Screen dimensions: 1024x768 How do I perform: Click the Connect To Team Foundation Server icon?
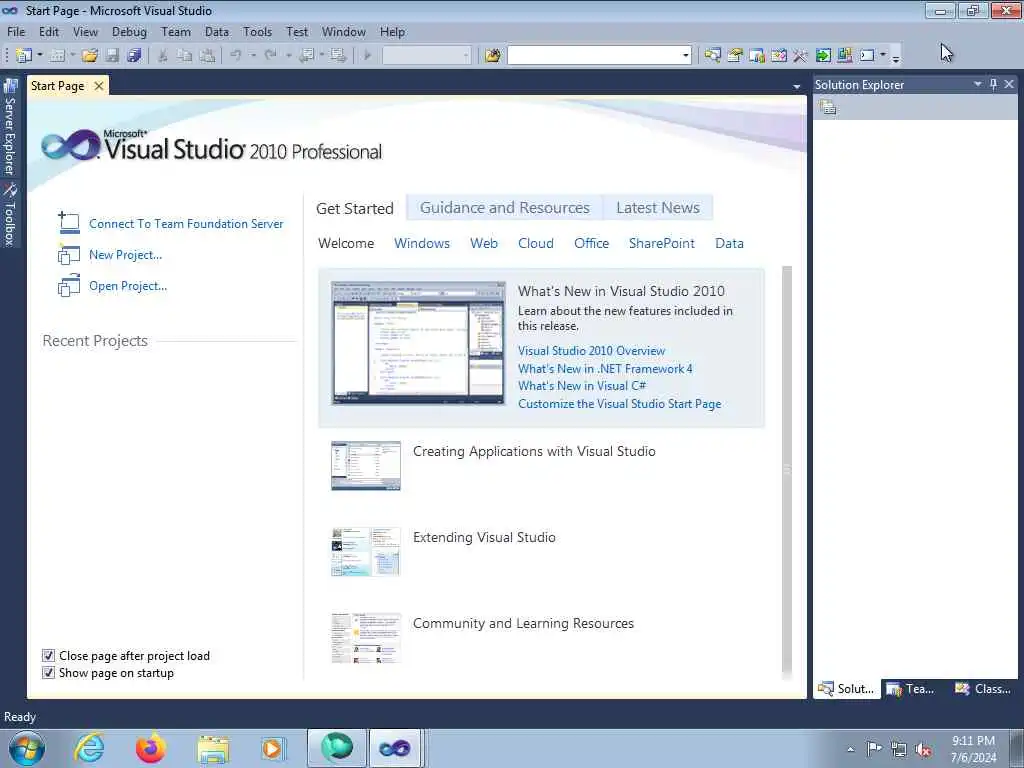coord(69,223)
